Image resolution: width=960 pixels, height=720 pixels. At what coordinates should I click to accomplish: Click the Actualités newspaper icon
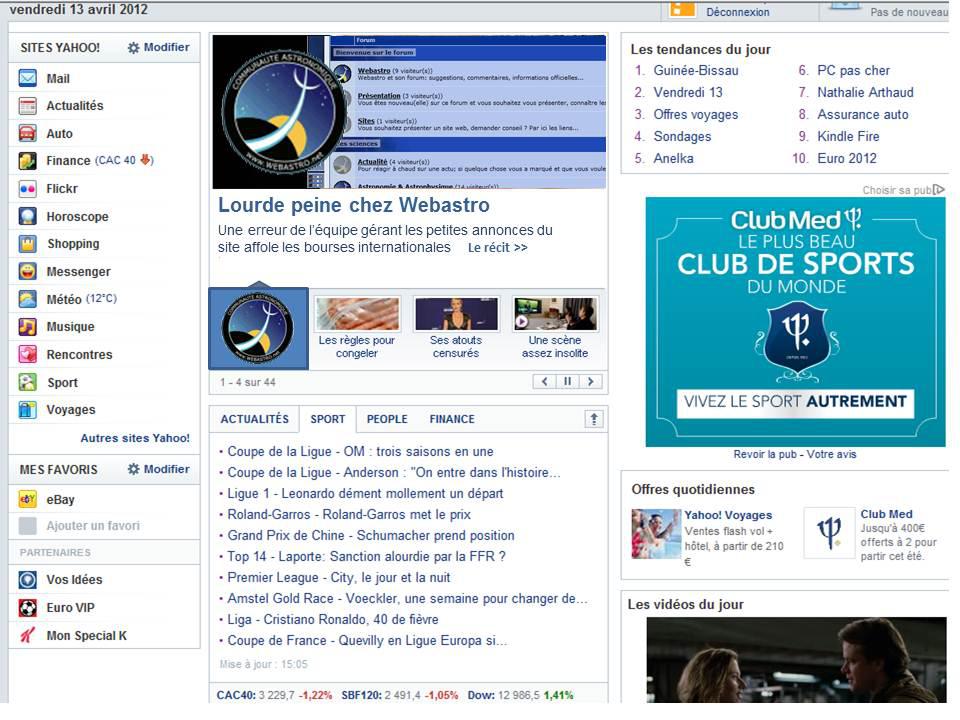pyautogui.click(x=28, y=106)
